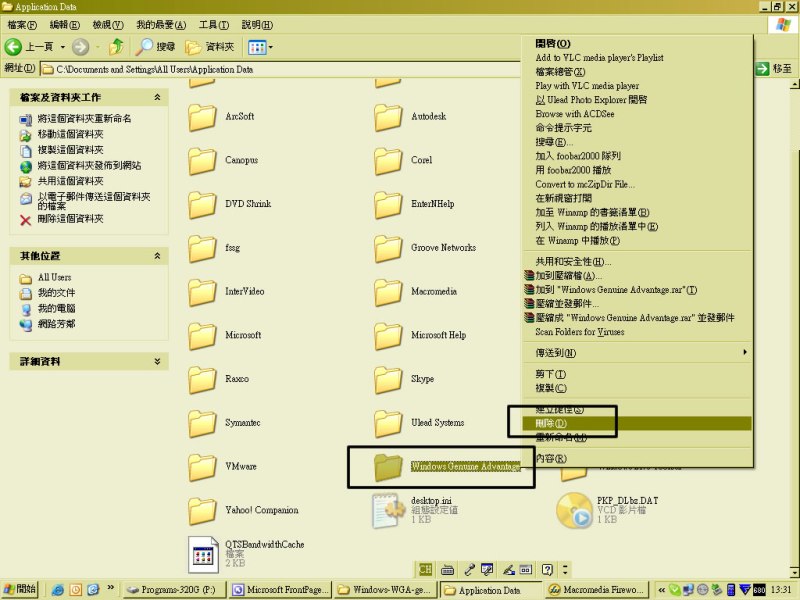Image resolution: width=800 pixels, height=600 pixels.
Task: Click the 開始 Start button
Action: click(x=20, y=589)
